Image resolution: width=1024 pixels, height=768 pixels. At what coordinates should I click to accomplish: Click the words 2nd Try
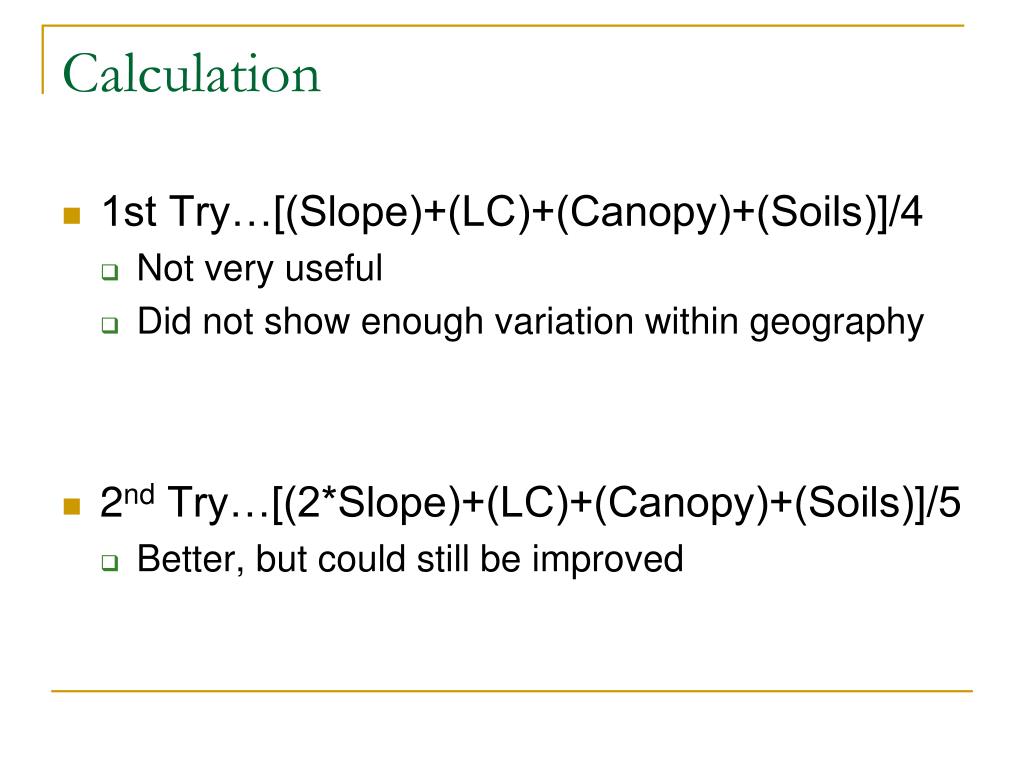click(165, 503)
